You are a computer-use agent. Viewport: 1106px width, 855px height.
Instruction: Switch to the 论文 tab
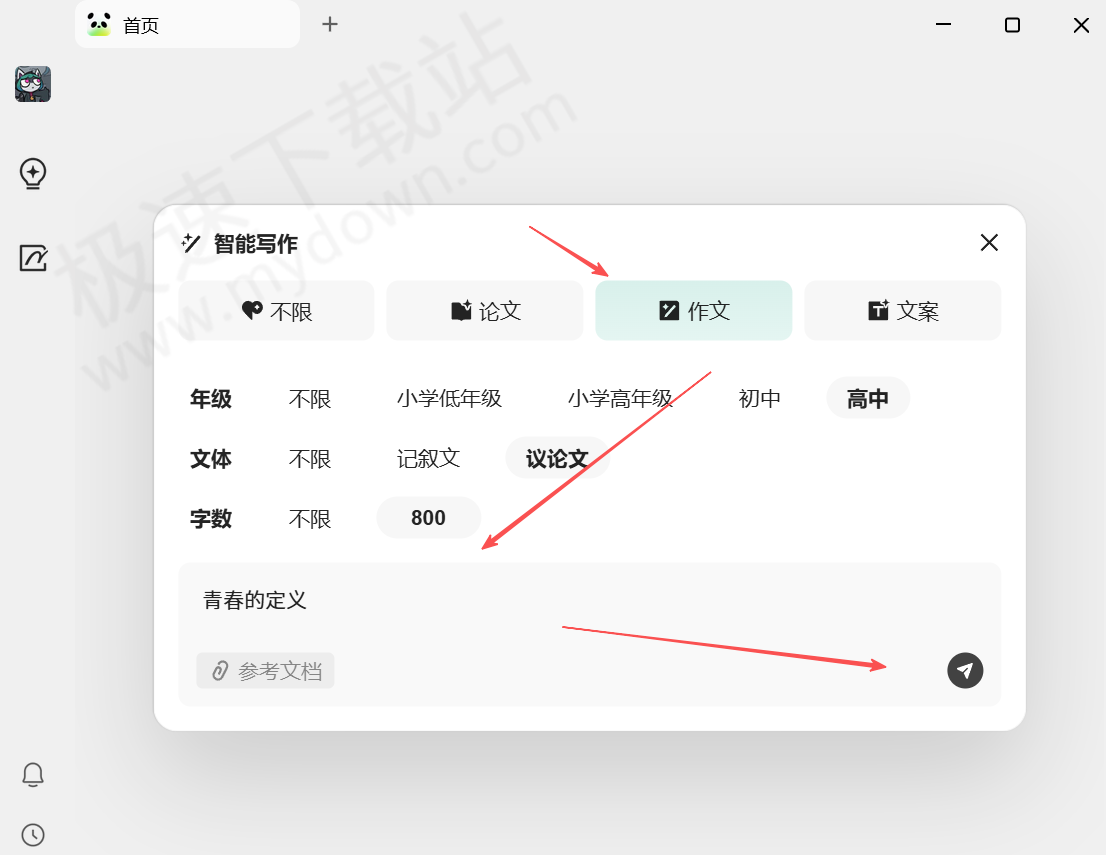click(x=485, y=311)
